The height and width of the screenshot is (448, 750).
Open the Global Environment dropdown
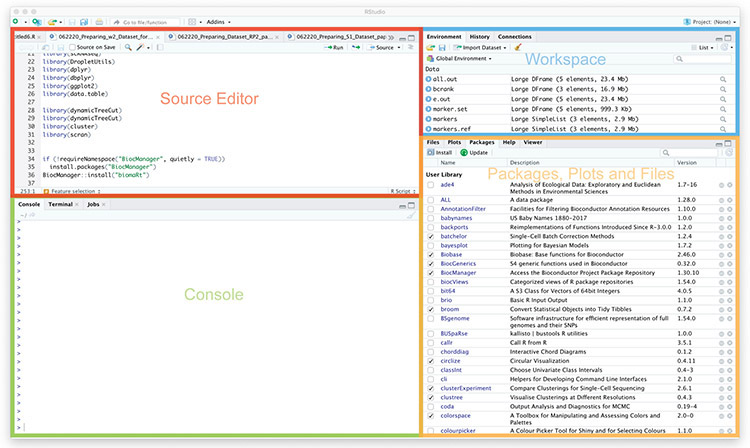[459, 59]
